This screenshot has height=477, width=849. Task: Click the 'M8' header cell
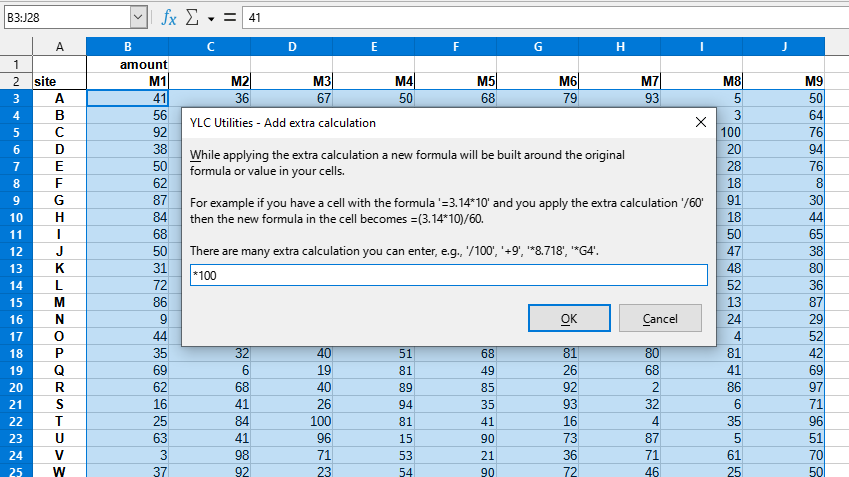click(x=702, y=81)
